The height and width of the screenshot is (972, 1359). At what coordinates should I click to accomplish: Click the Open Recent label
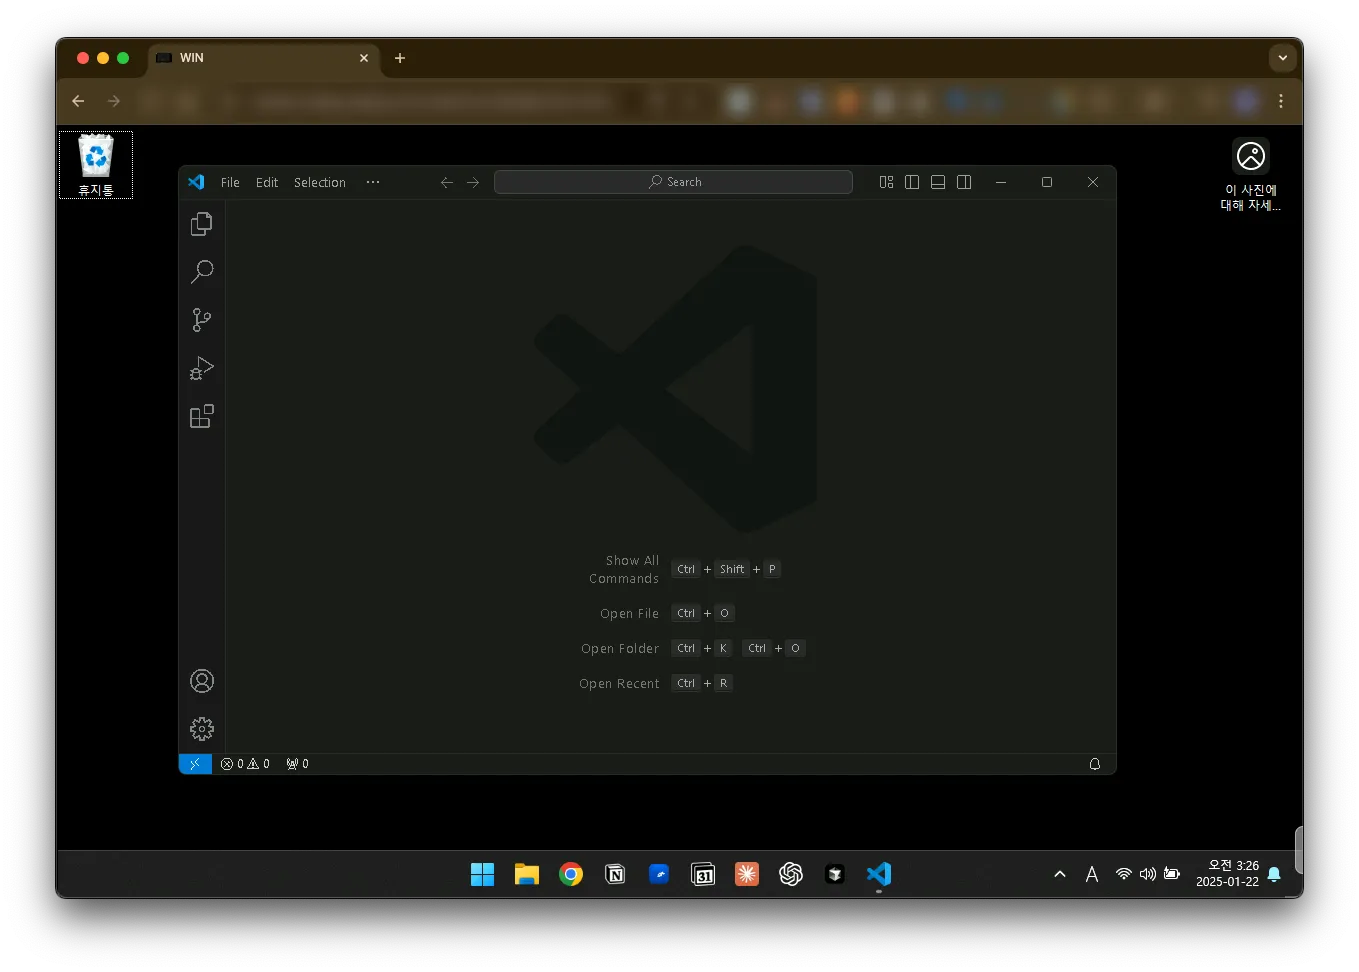coord(619,684)
